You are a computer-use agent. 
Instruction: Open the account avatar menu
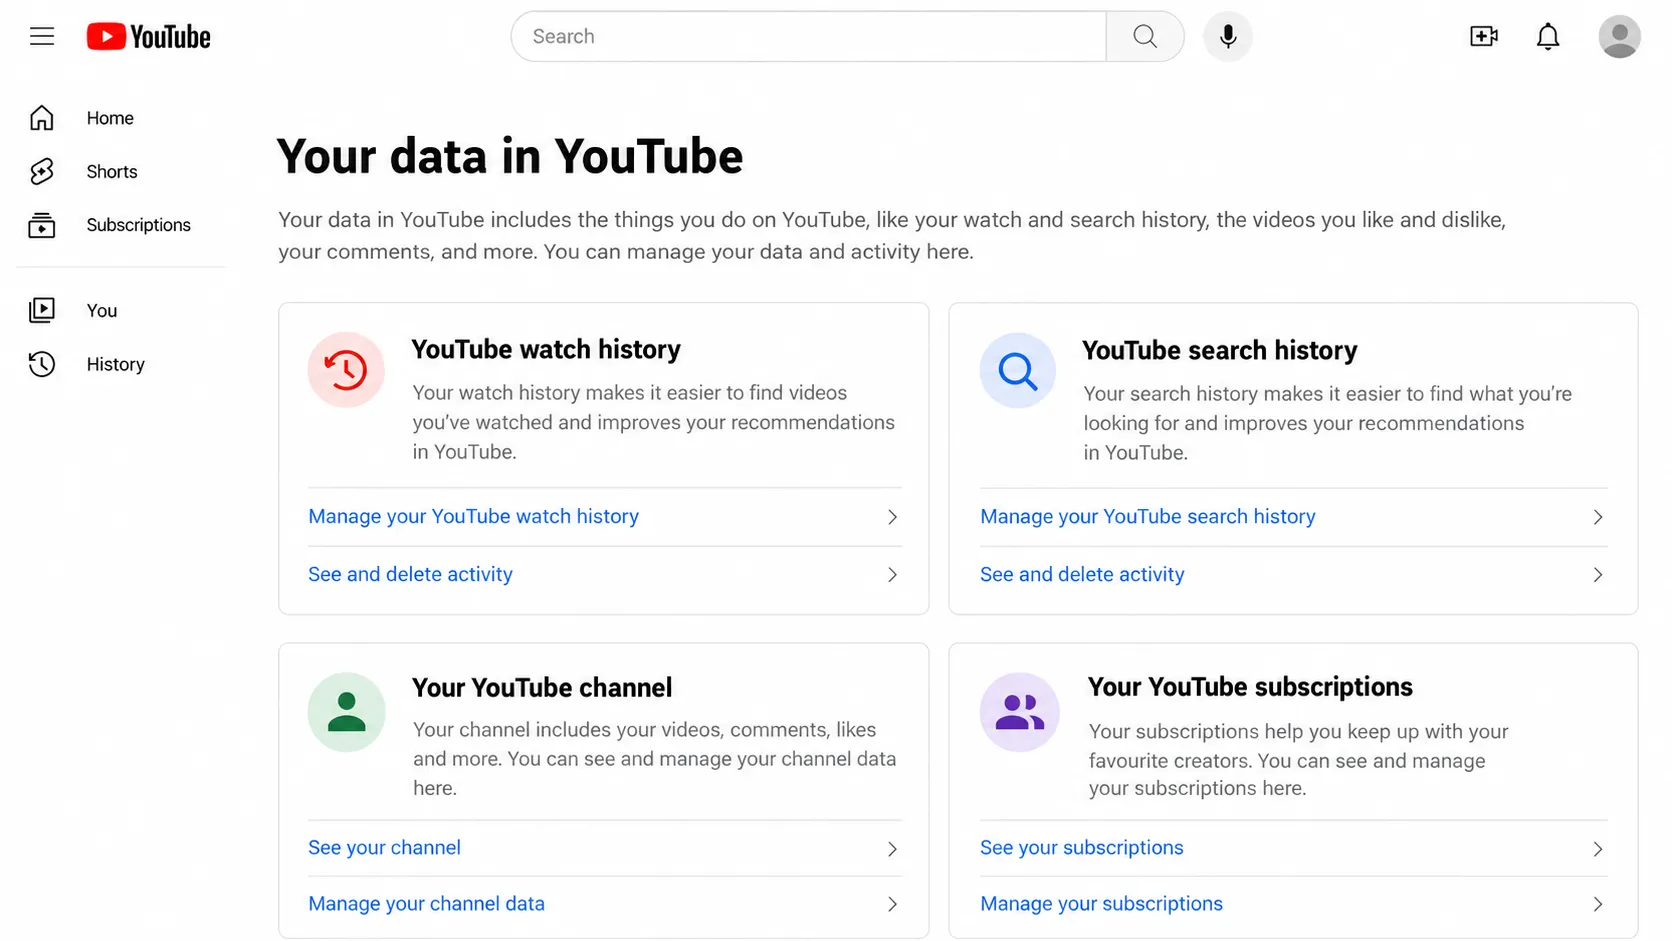click(x=1619, y=37)
